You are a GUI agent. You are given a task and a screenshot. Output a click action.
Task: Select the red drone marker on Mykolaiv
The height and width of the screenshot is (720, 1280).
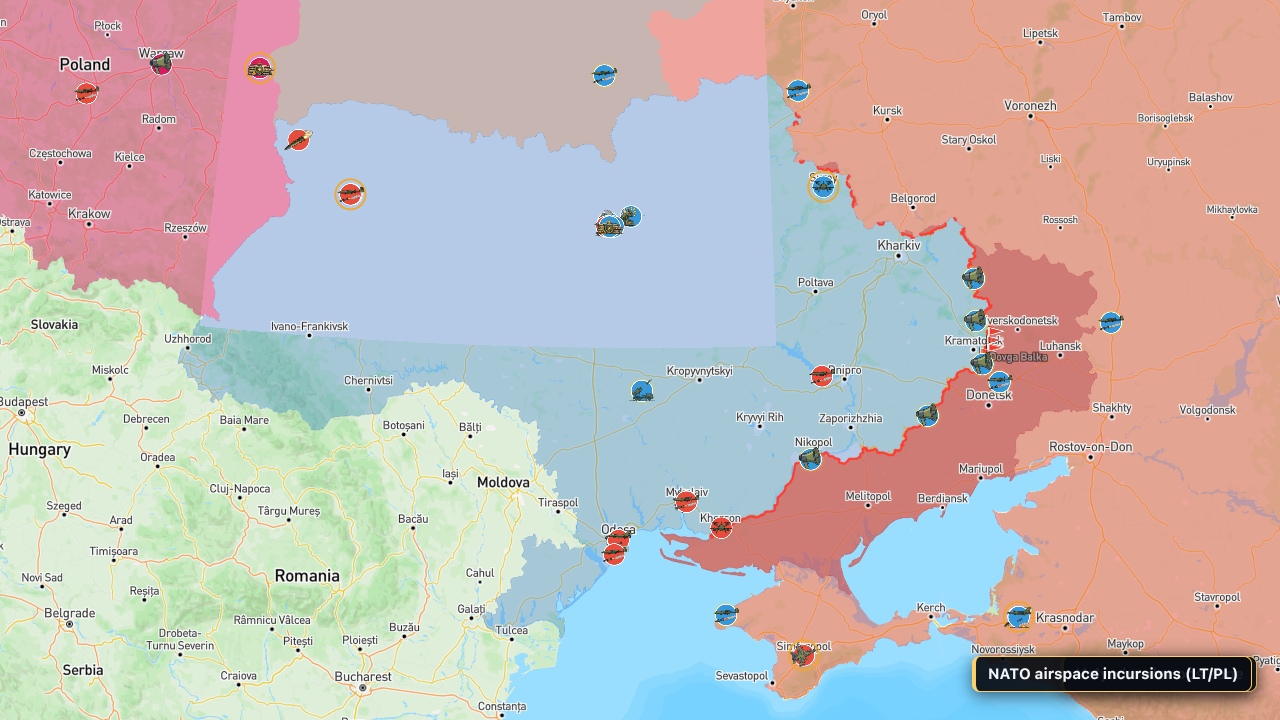point(686,501)
